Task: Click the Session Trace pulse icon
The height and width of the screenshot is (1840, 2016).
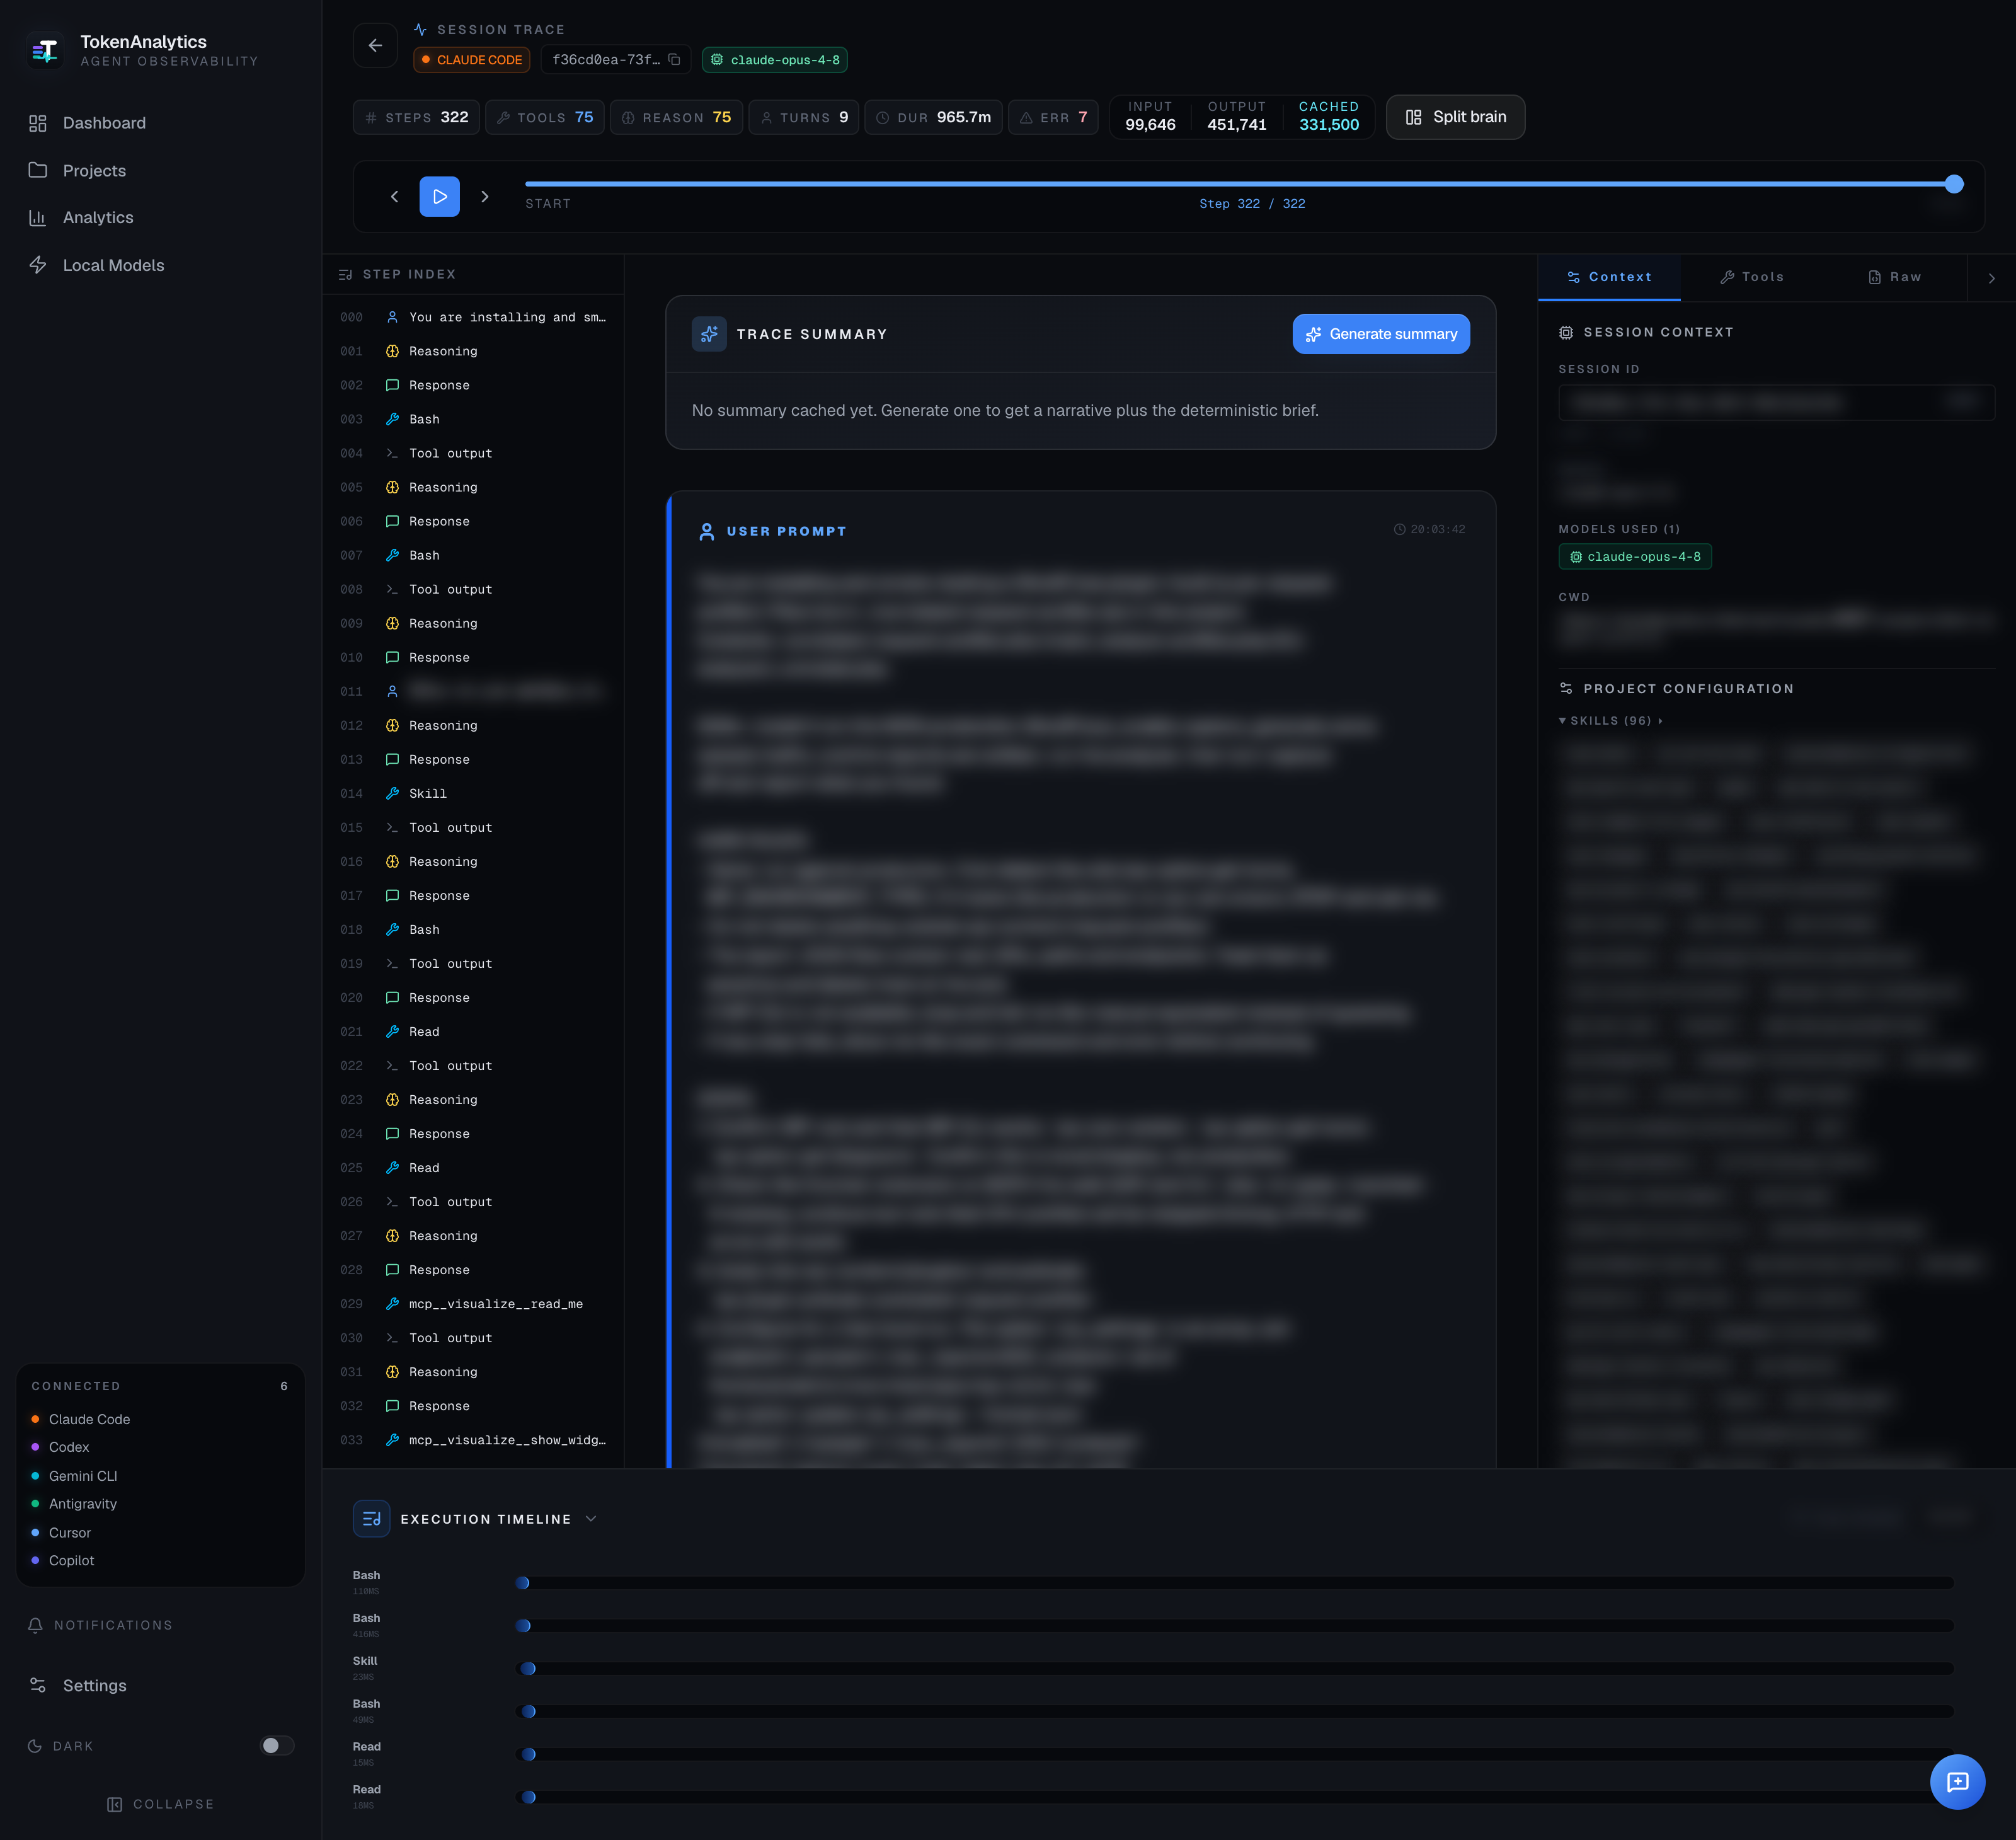Action: pyautogui.click(x=420, y=30)
